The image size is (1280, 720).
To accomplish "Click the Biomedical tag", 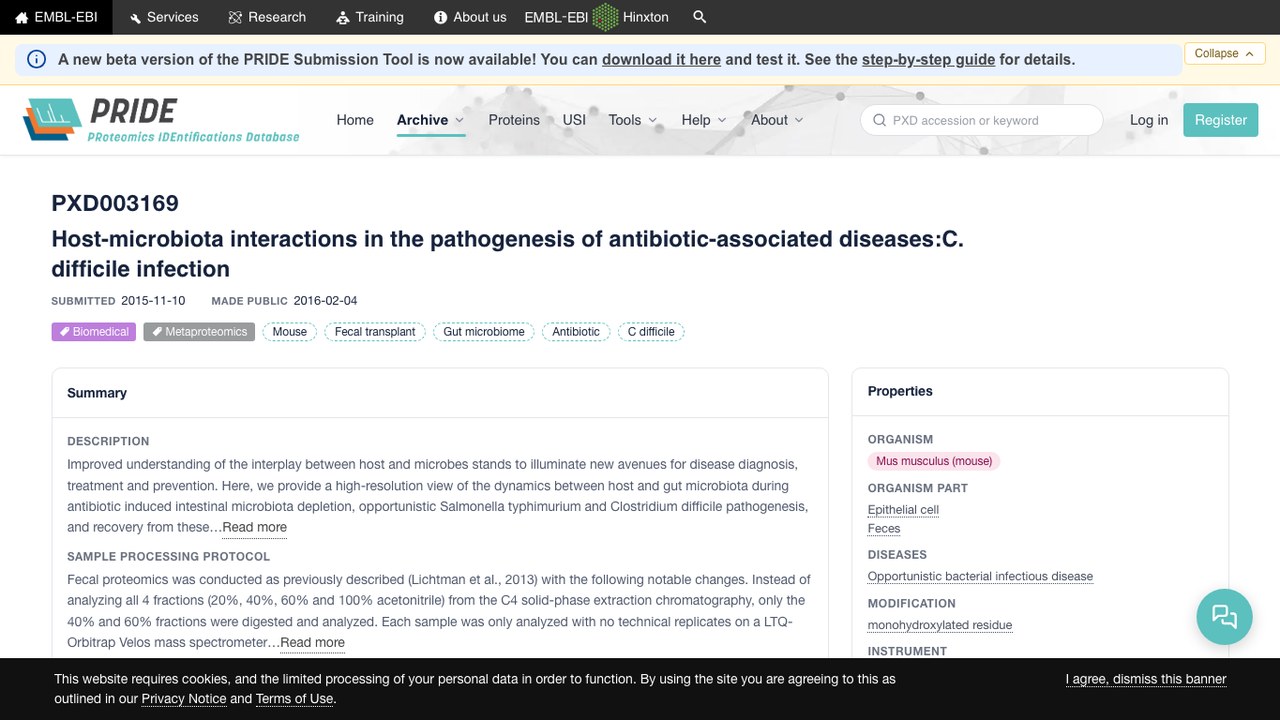I will click(x=94, y=332).
